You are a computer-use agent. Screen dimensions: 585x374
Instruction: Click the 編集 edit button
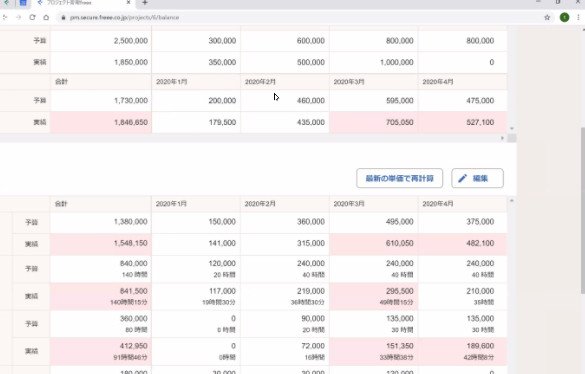(x=477, y=178)
